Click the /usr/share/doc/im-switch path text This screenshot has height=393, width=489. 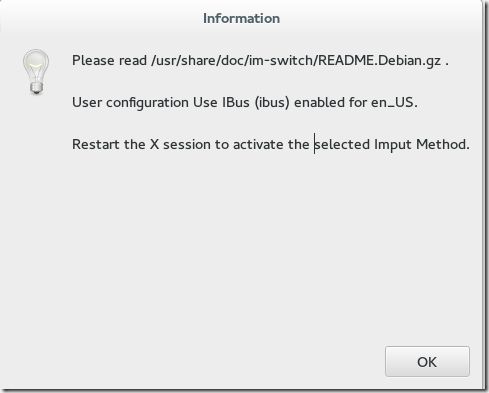232,60
